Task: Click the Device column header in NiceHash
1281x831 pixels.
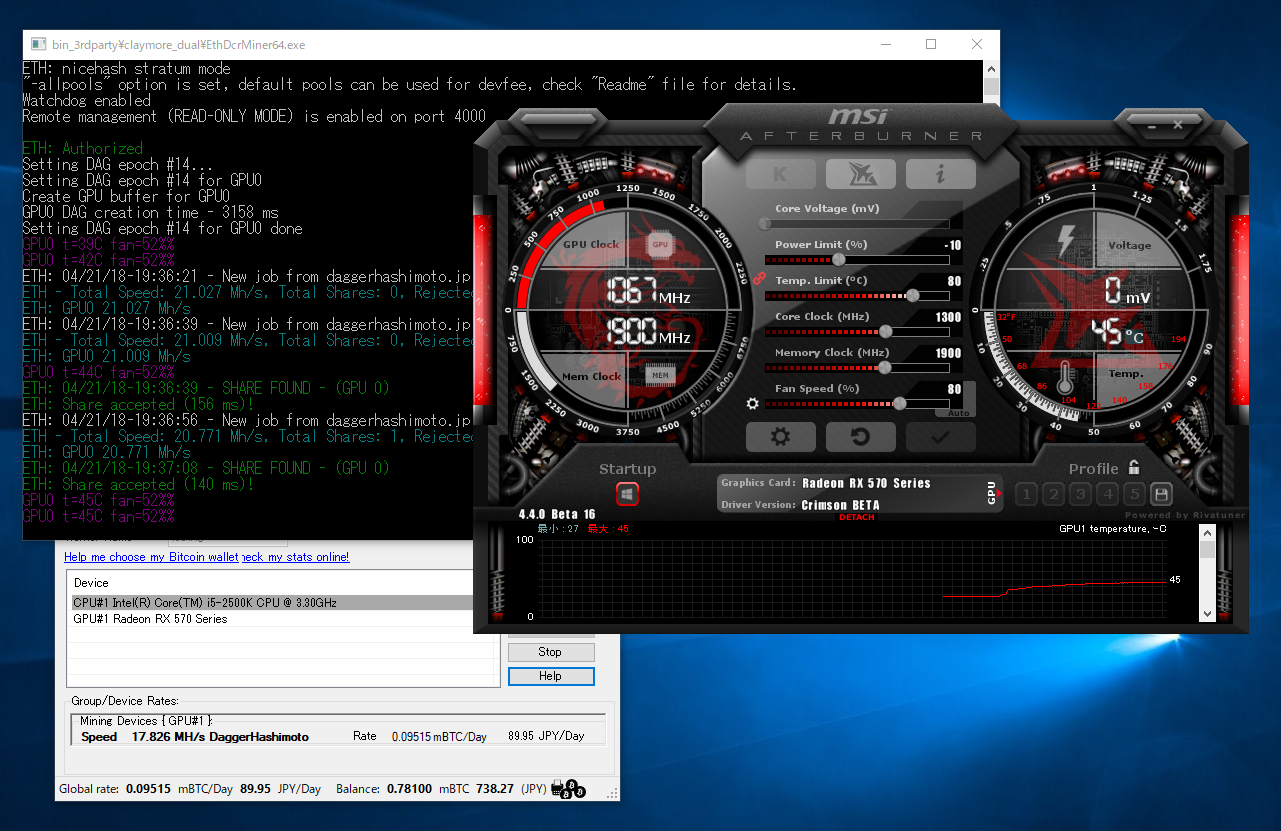Action: point(91,583)
